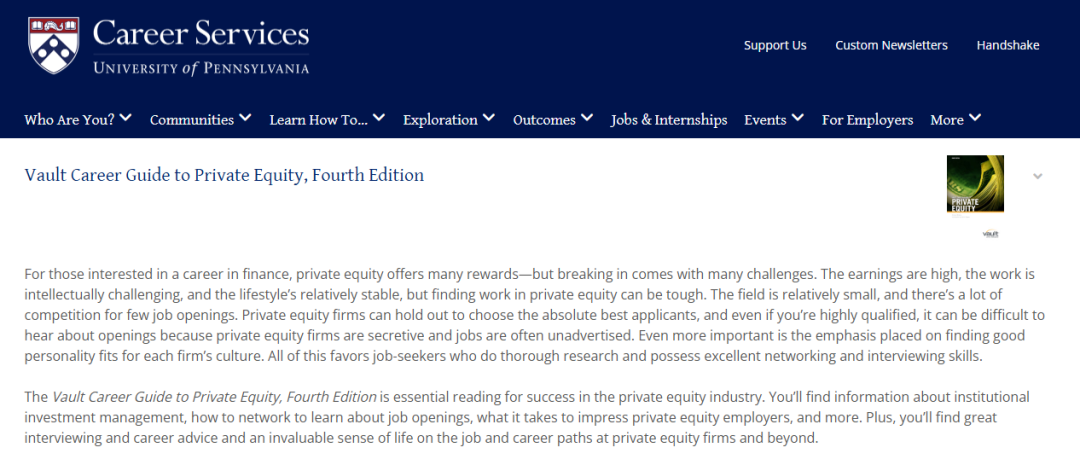Collapse the Vault Career Guide section chevron
Screen dimensions: 1080x465
pos(1038,176)
